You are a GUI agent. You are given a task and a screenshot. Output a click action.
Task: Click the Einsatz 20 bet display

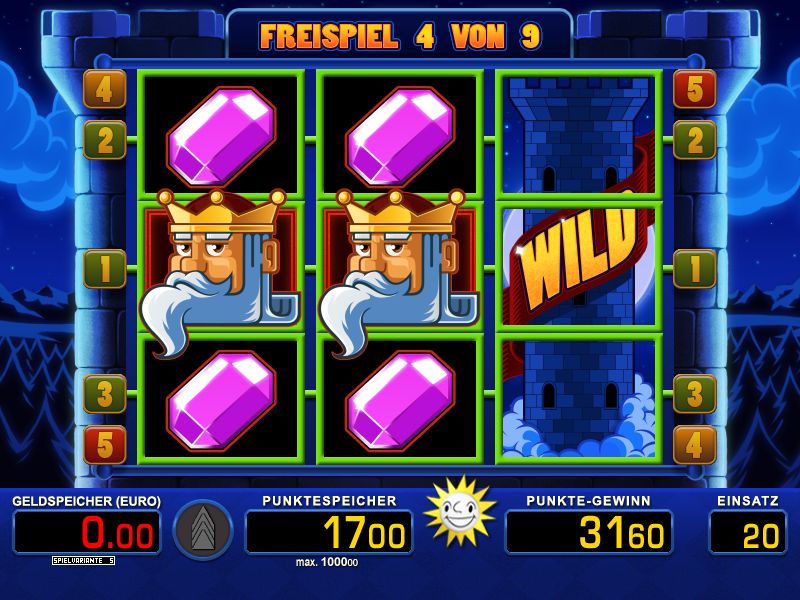(748, 533)
